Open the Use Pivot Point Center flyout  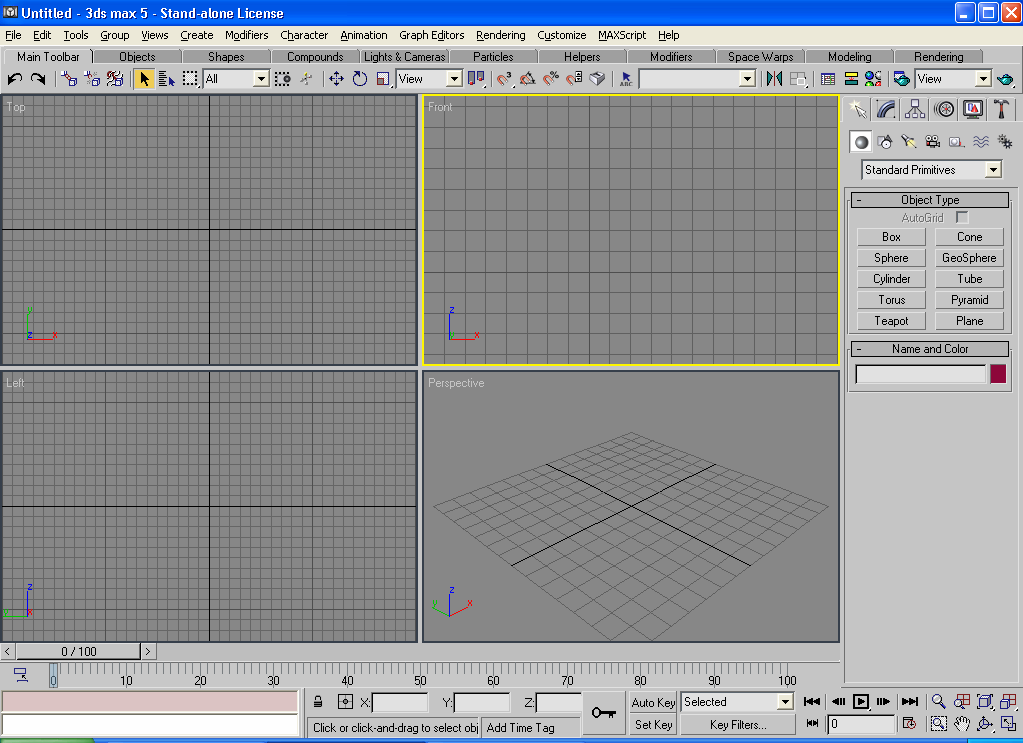click(x=476, y=79)
